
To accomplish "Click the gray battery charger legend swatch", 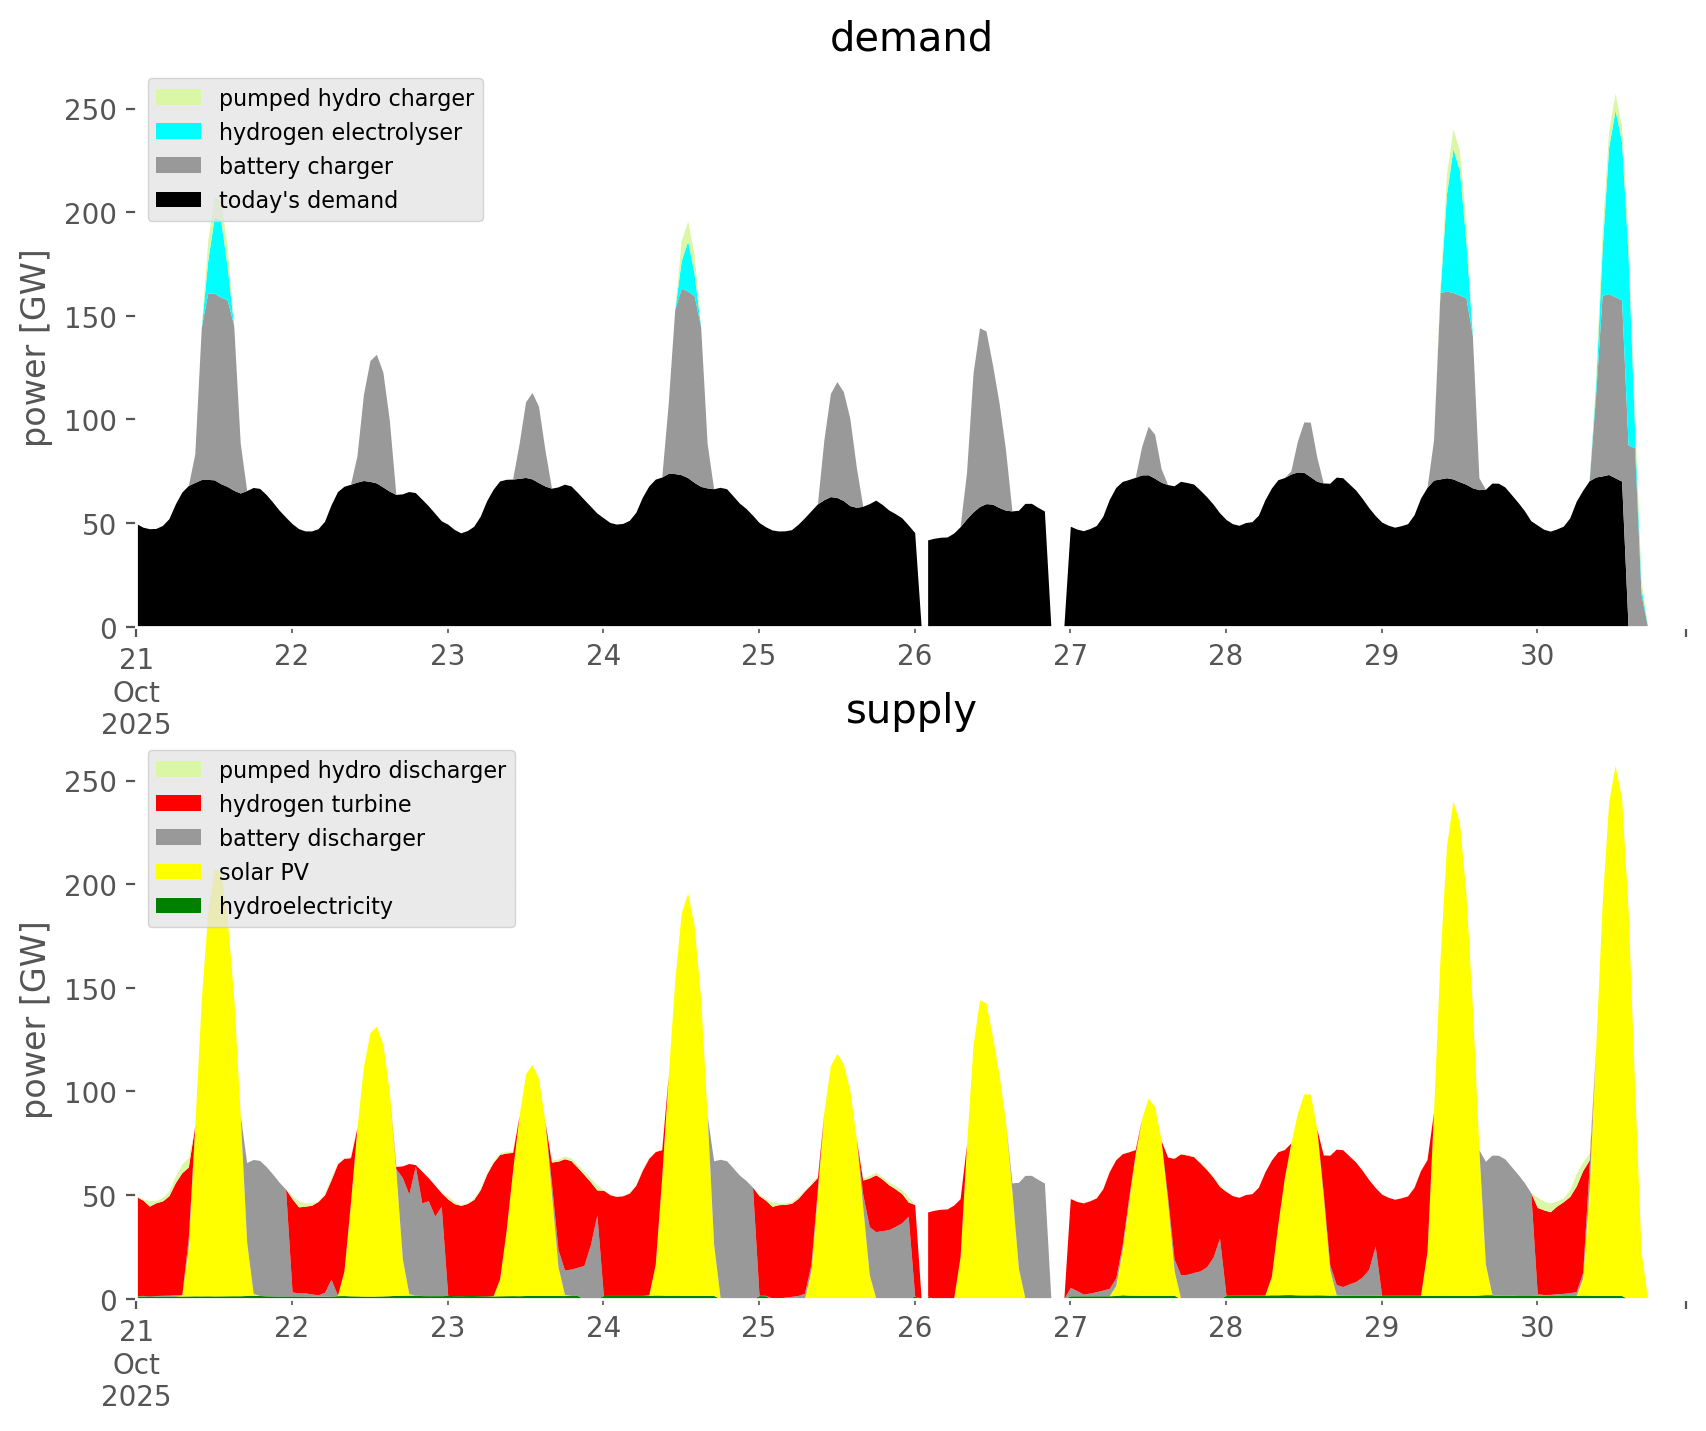I will [179, 166].
